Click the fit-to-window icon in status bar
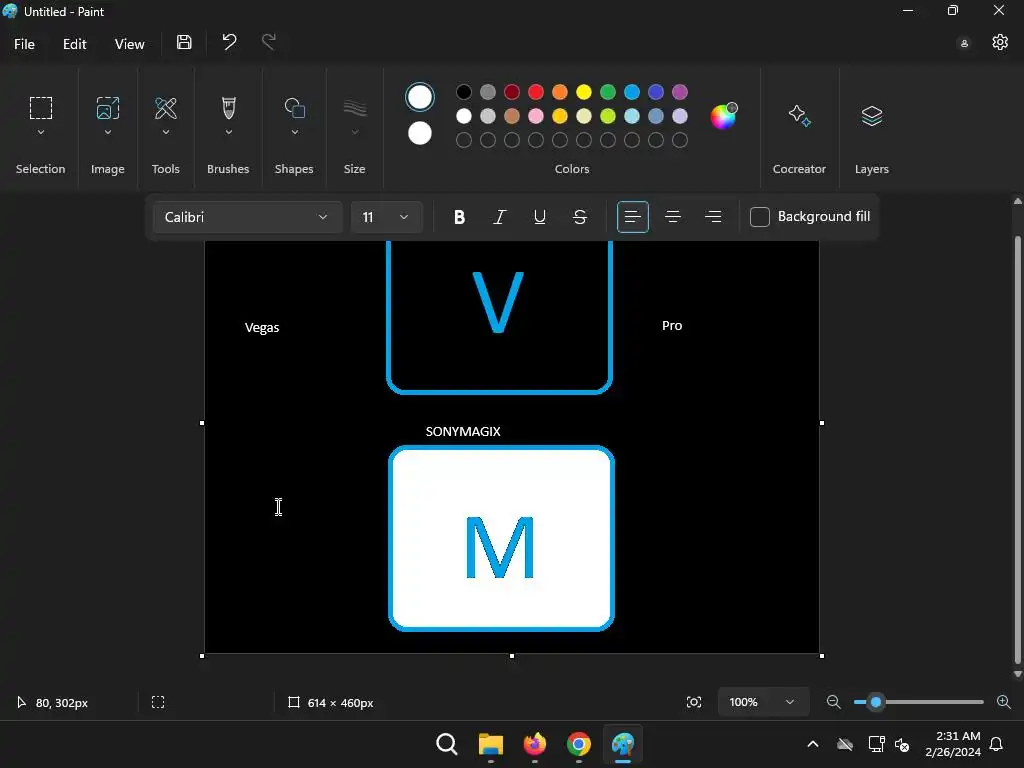Image resolution: width=1024 pixels, height=768 pixels. coord(694,702)
